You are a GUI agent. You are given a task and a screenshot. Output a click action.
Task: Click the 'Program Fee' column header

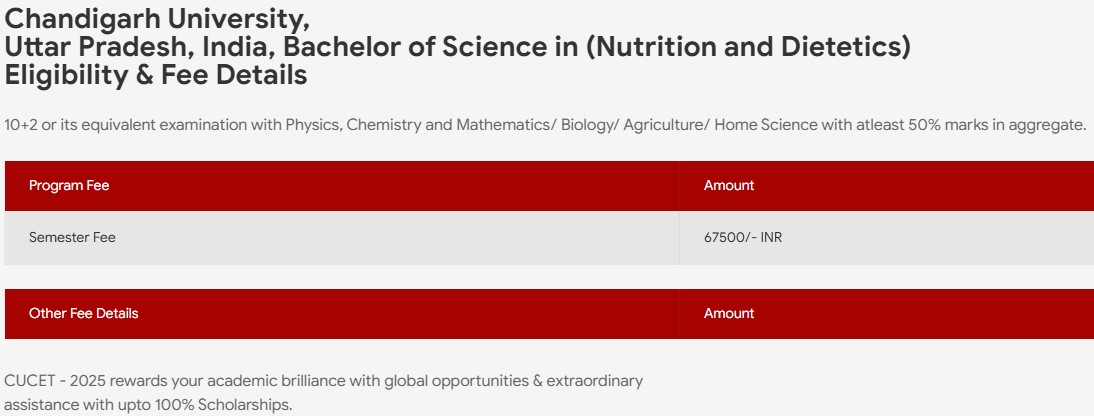69,185
